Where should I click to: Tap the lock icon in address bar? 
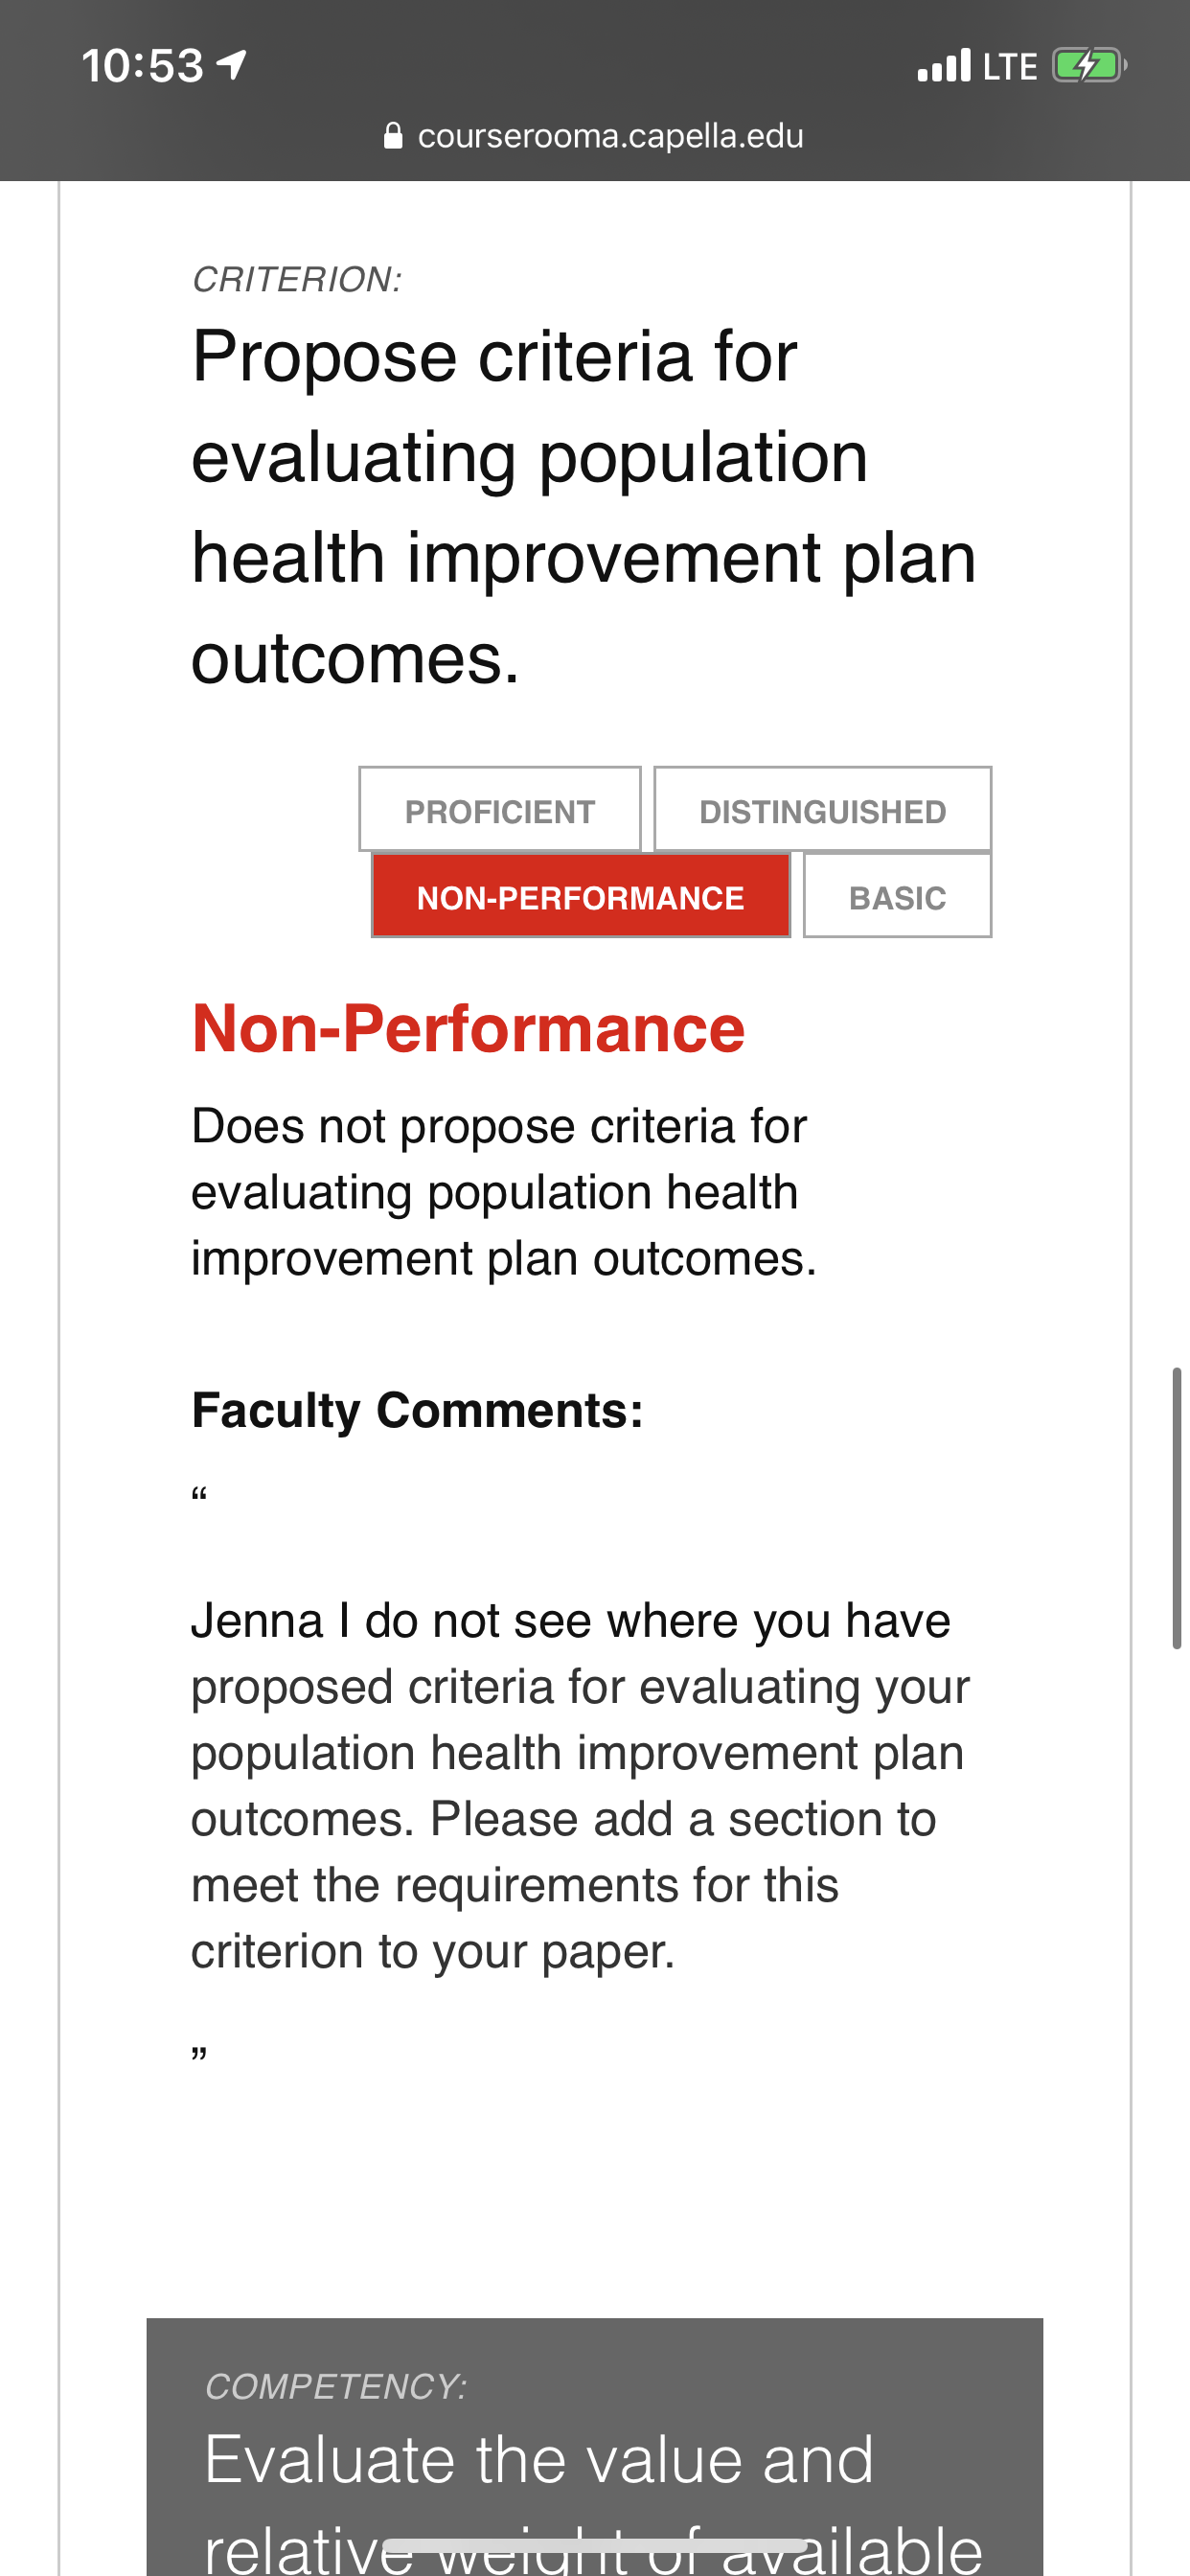point(394,135)
